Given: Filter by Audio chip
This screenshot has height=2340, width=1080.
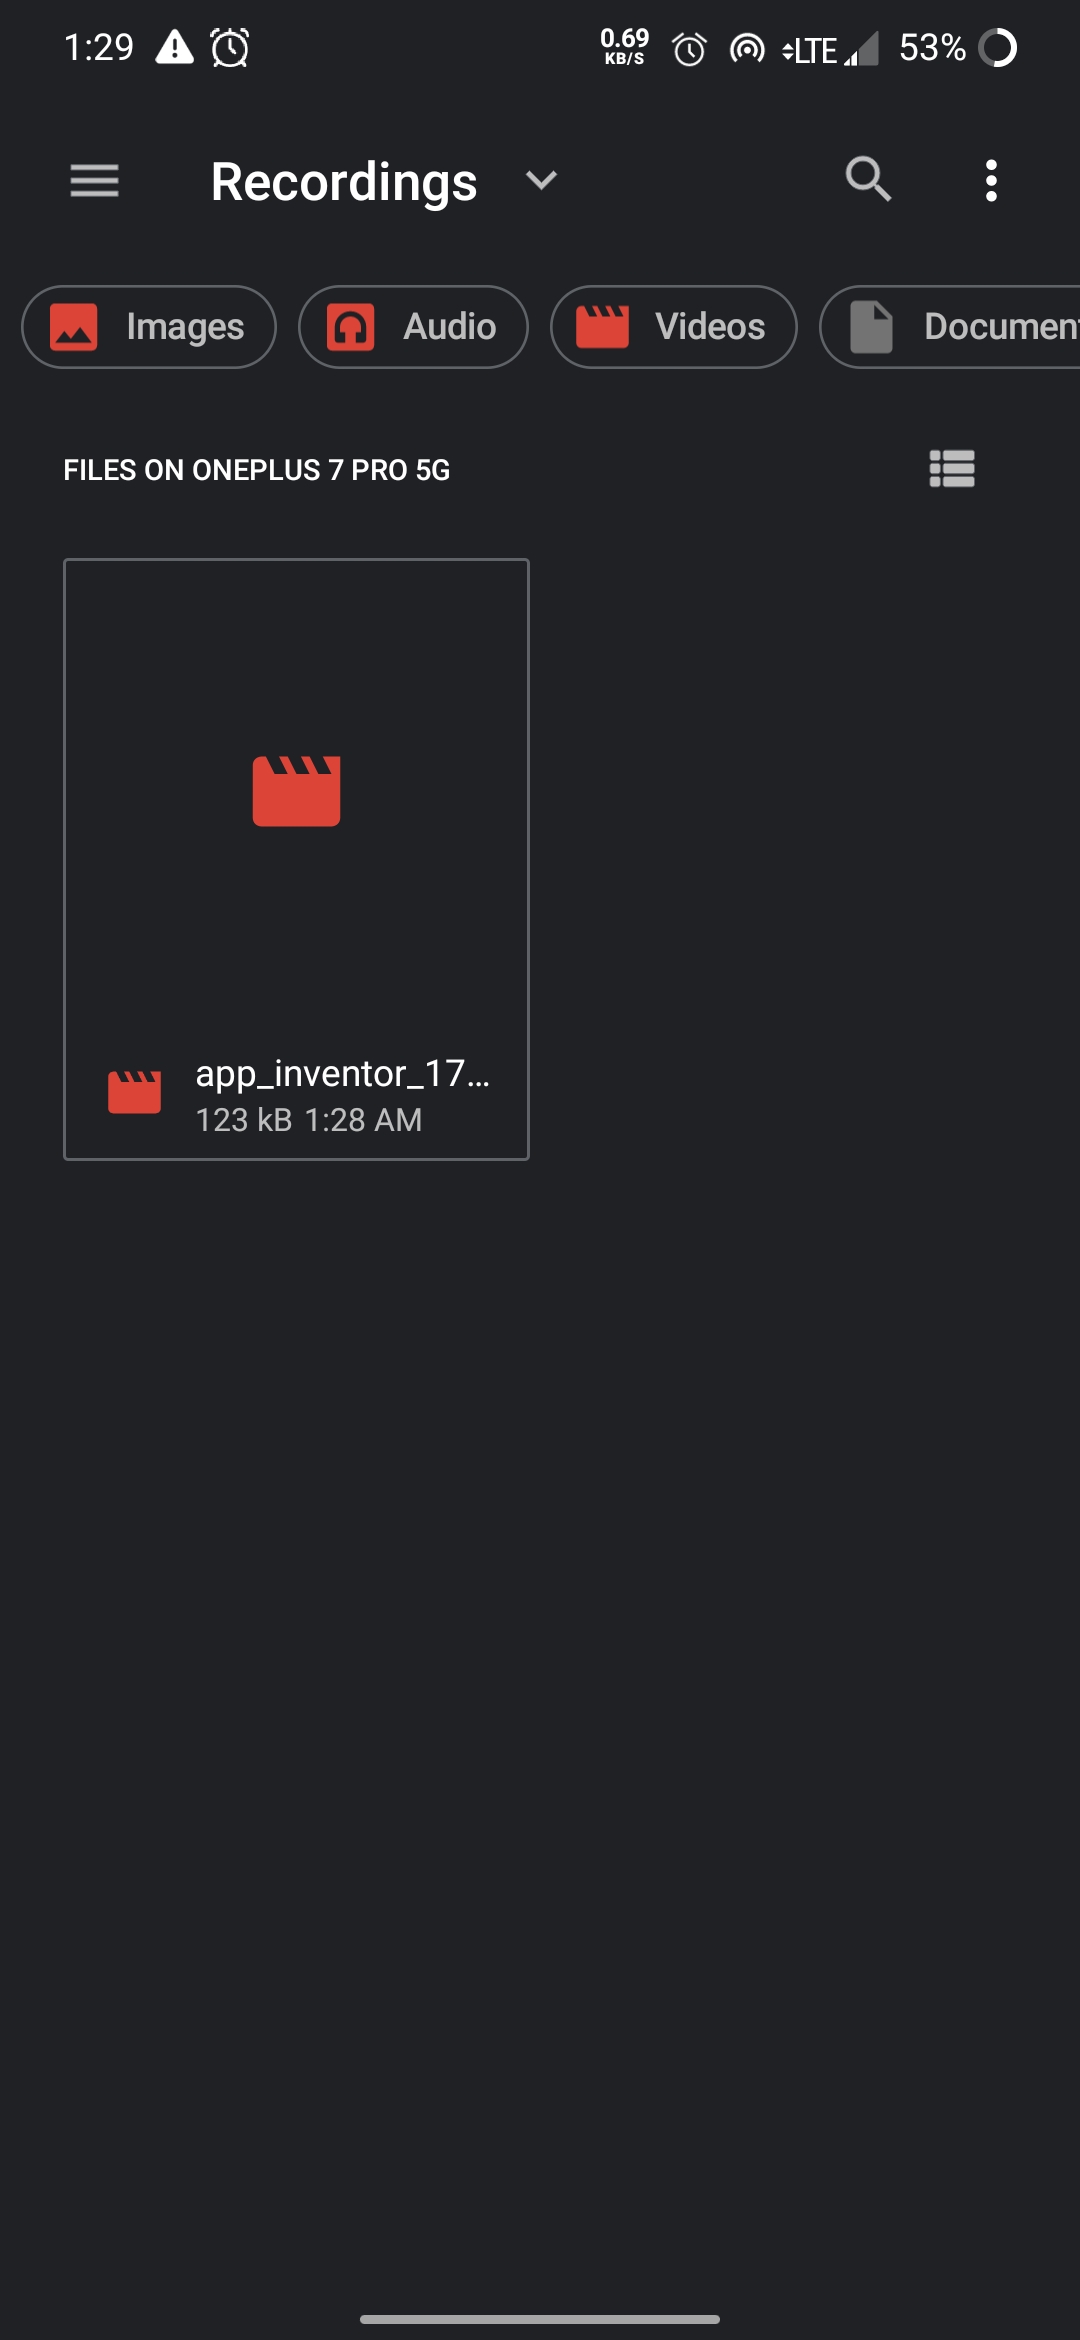Looking at the screenshot, I should (413, 327).
